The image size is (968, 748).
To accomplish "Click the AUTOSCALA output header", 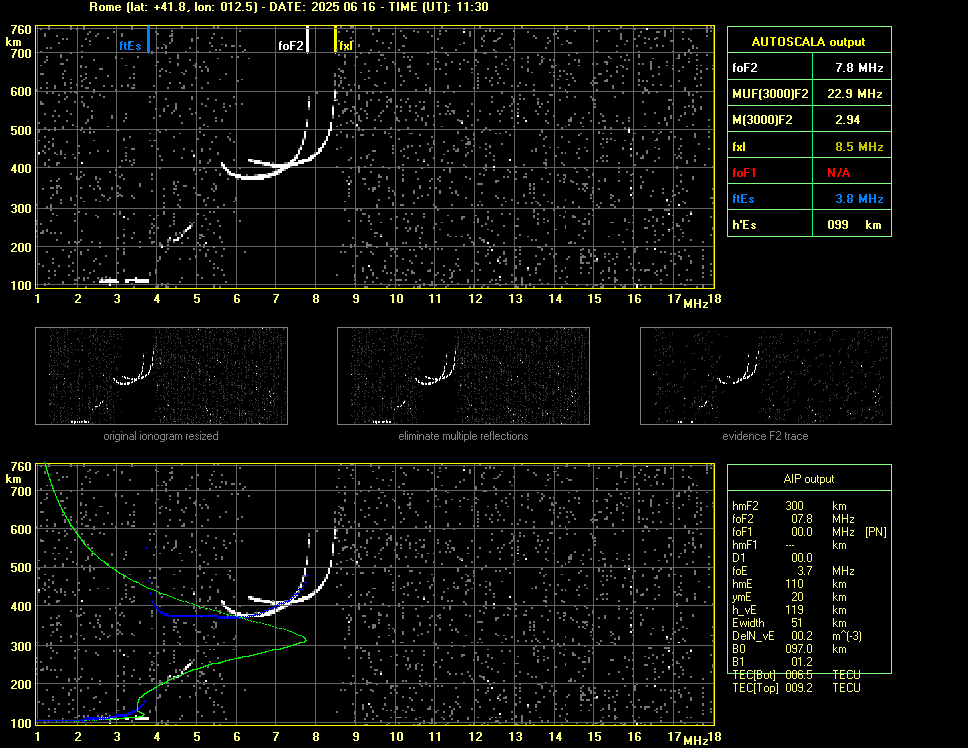I will coord(809,42).
